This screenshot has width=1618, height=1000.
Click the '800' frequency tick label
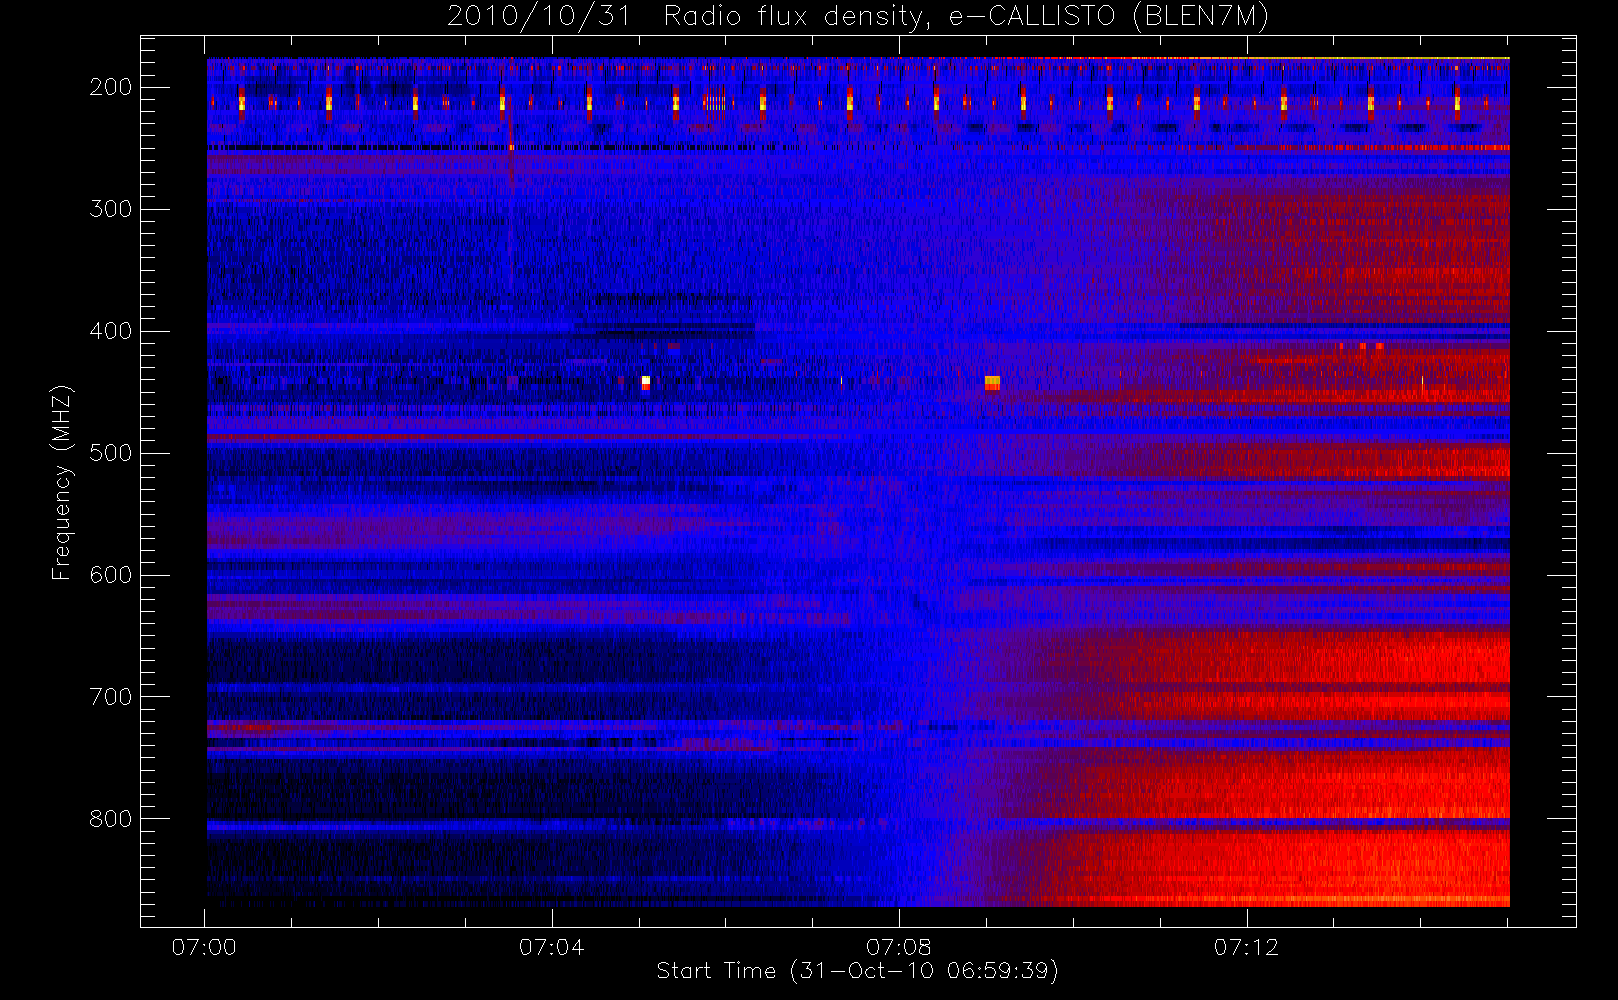point(110,819)
